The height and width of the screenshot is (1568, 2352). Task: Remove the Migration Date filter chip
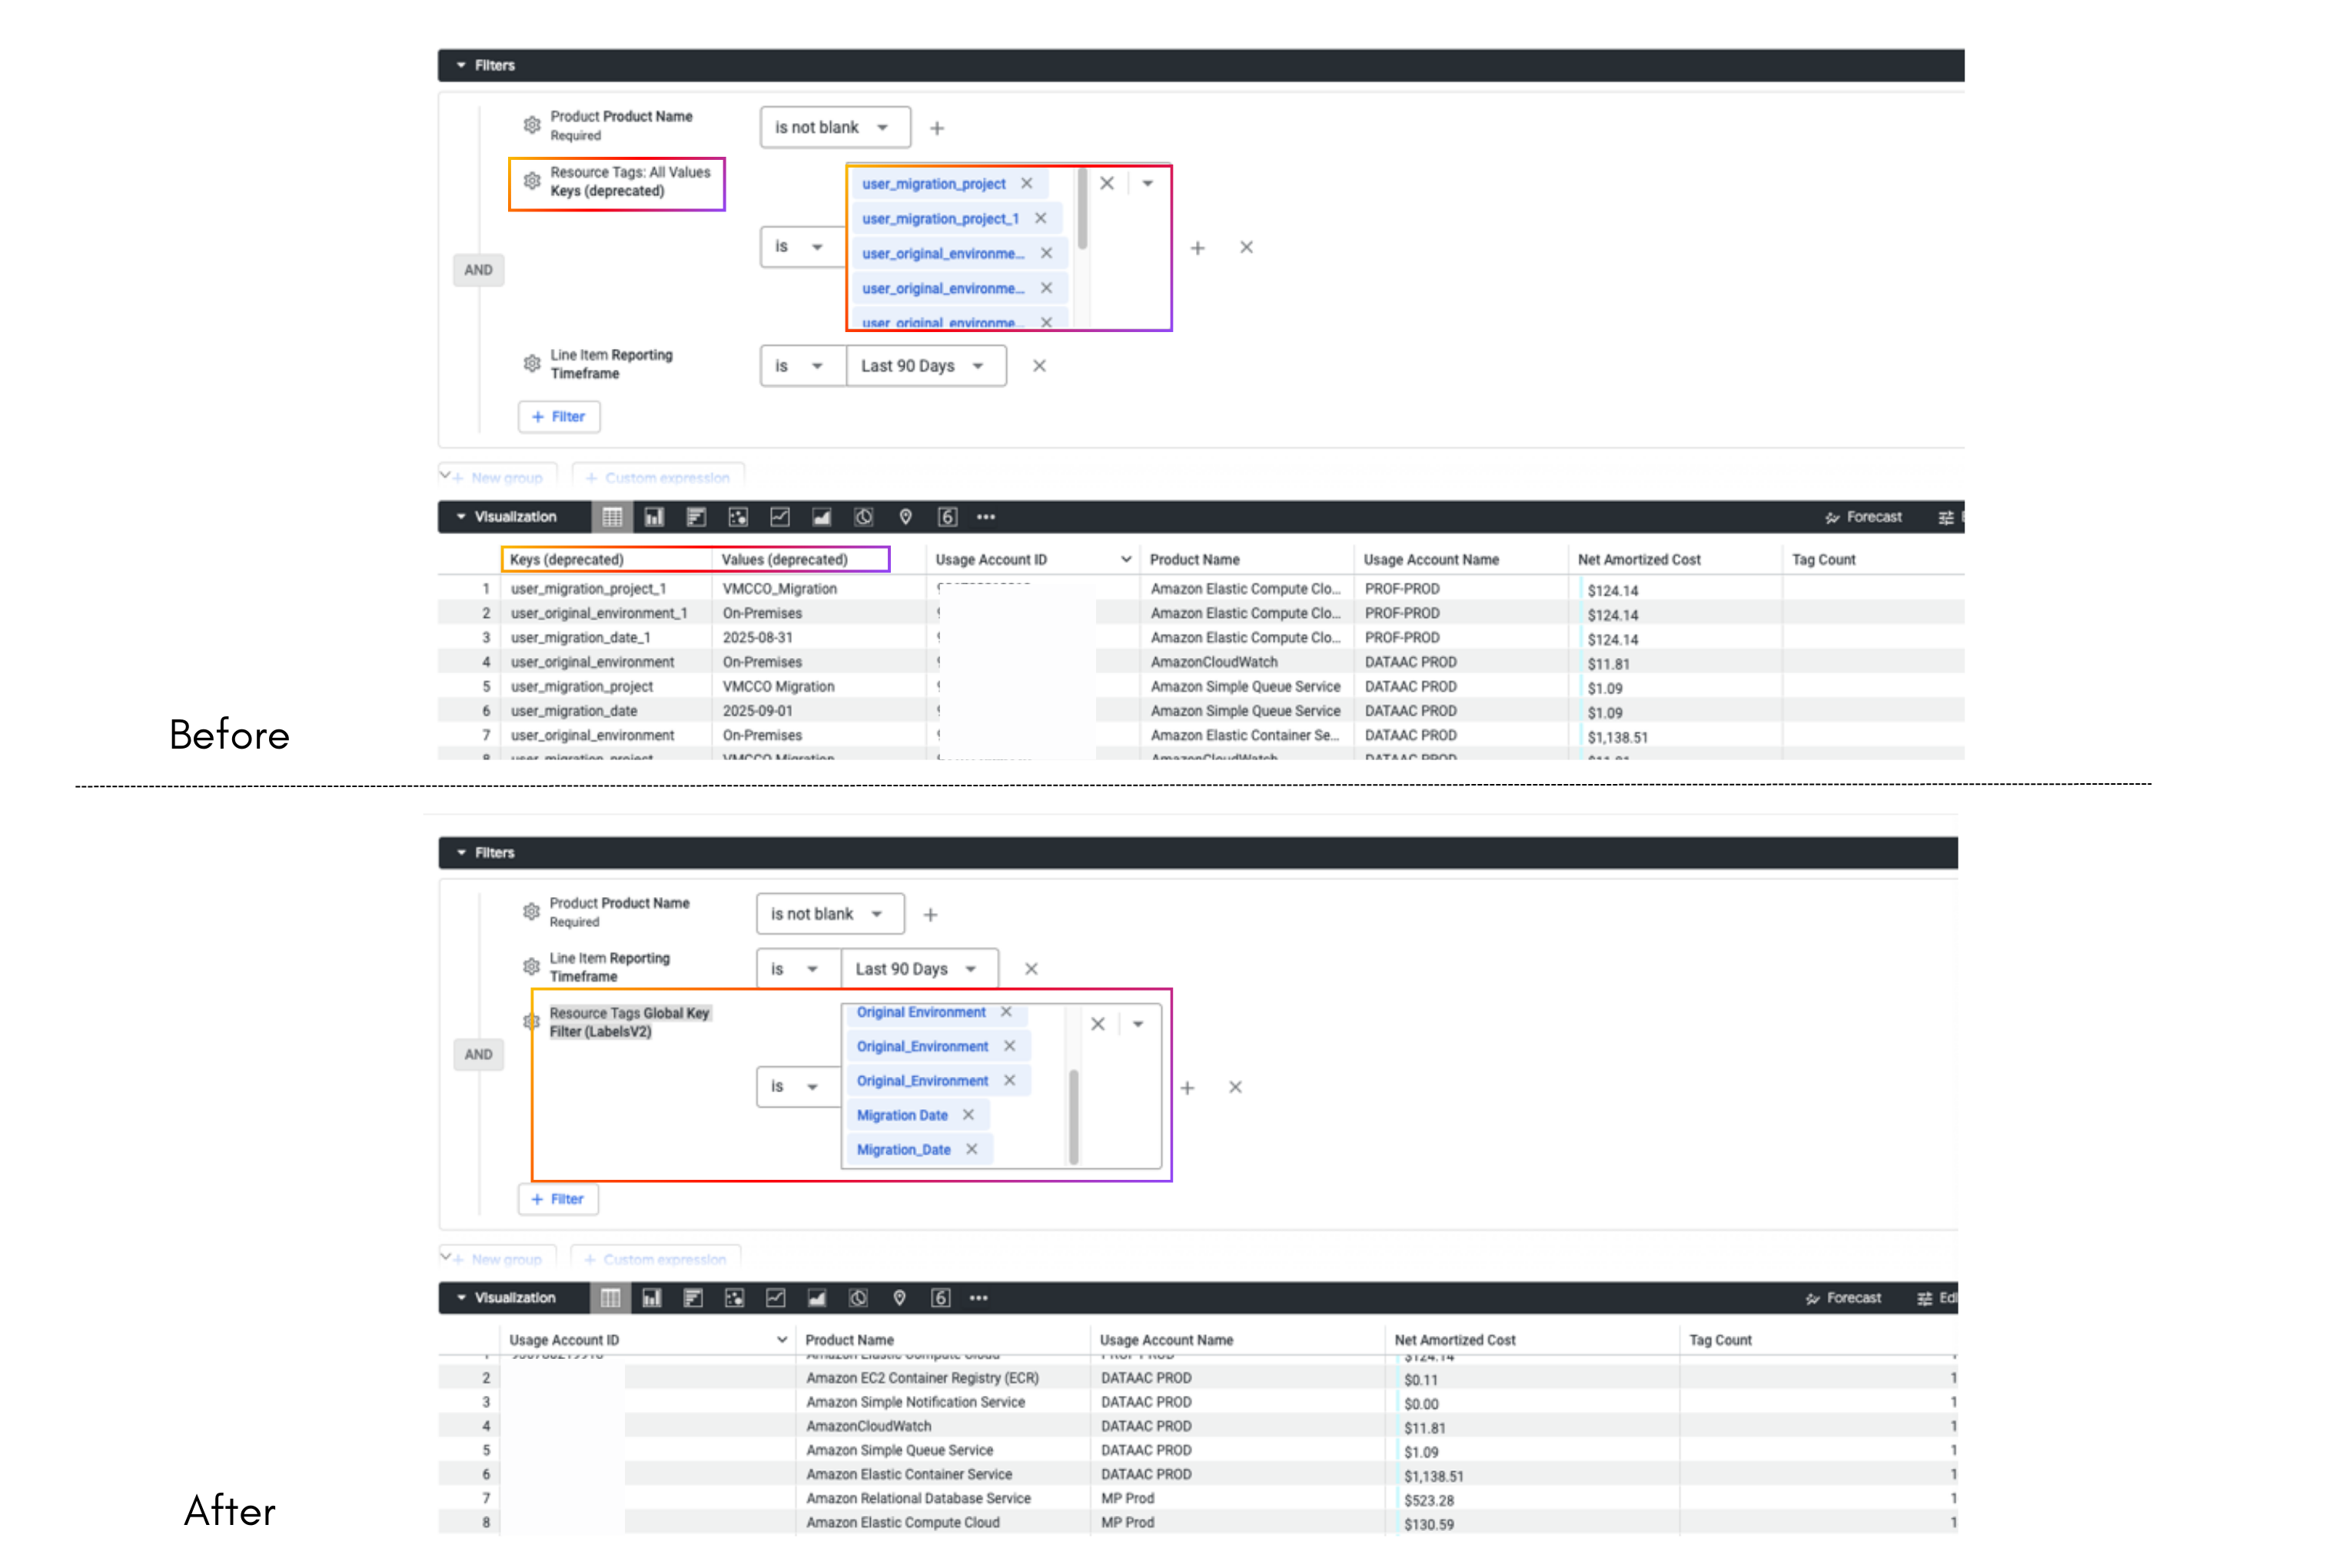968,1115
